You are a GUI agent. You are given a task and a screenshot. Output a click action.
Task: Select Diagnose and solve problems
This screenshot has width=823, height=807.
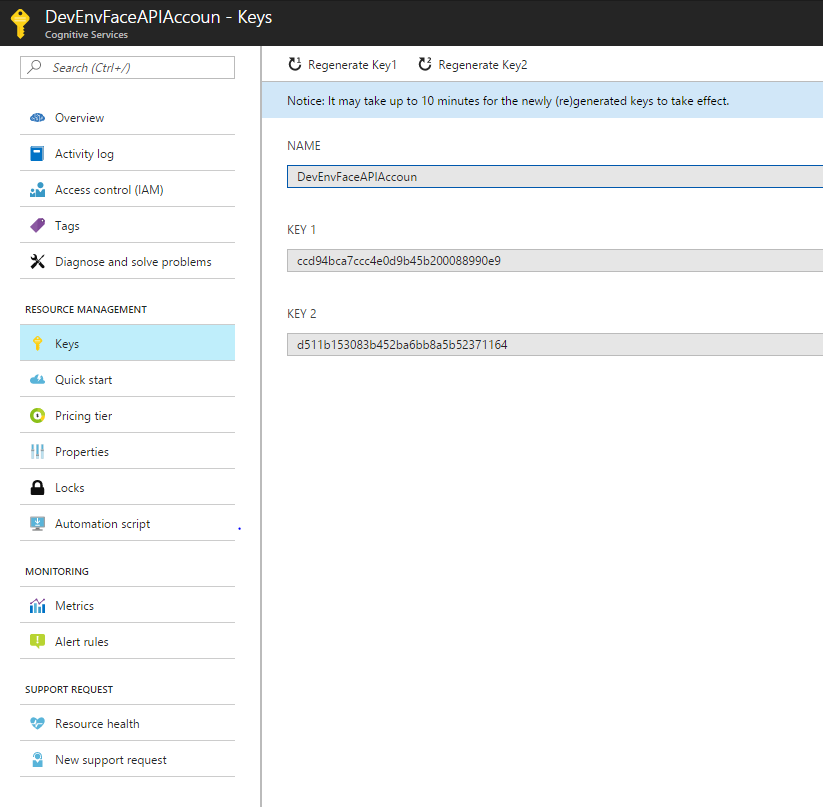tap(128, 261)
